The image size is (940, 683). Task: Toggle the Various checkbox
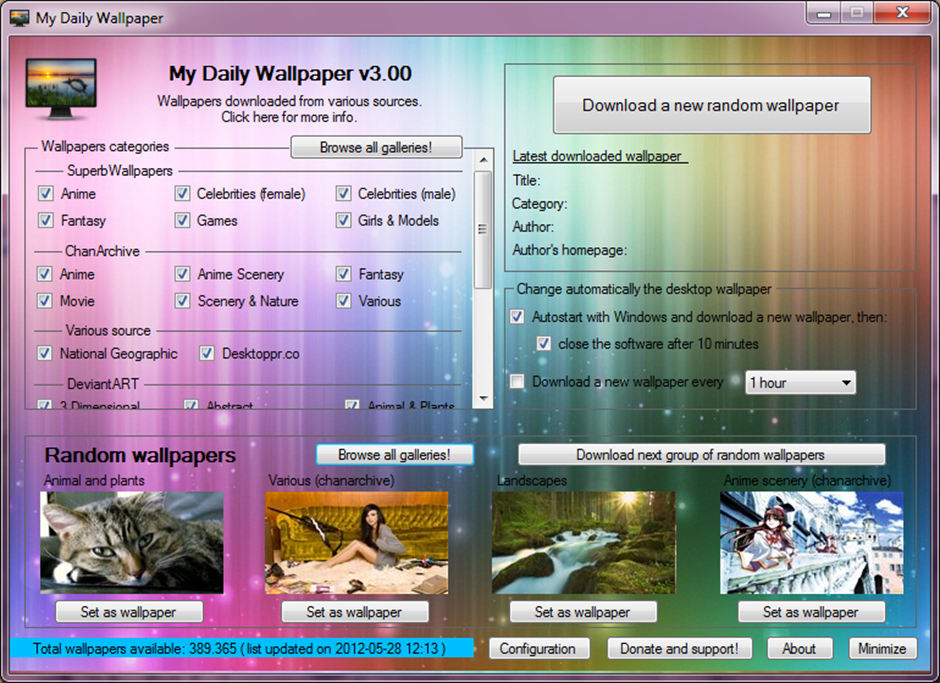click(343, 301)
